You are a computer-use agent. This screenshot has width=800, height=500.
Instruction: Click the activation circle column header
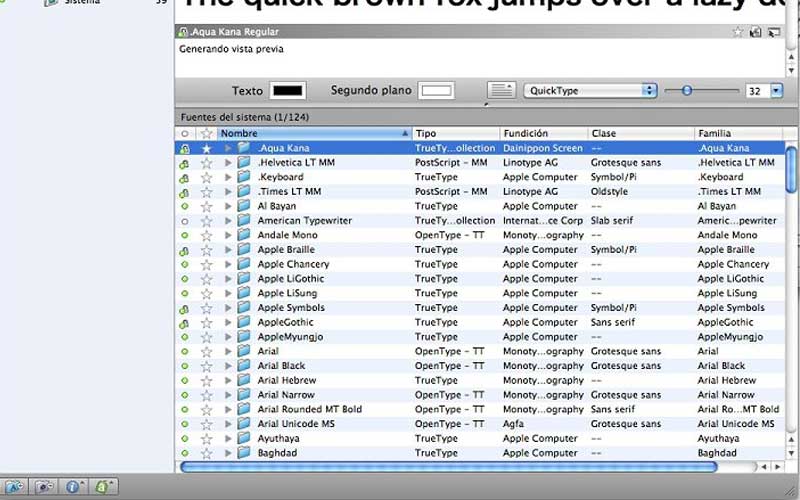184,134
